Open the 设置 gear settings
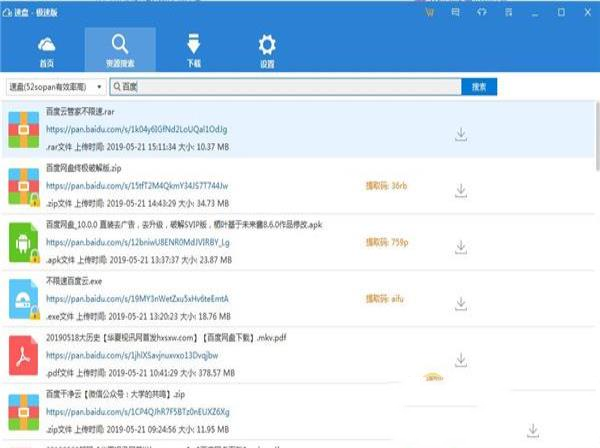Viewport: 600px width, 448px height. tap(266, 50)
